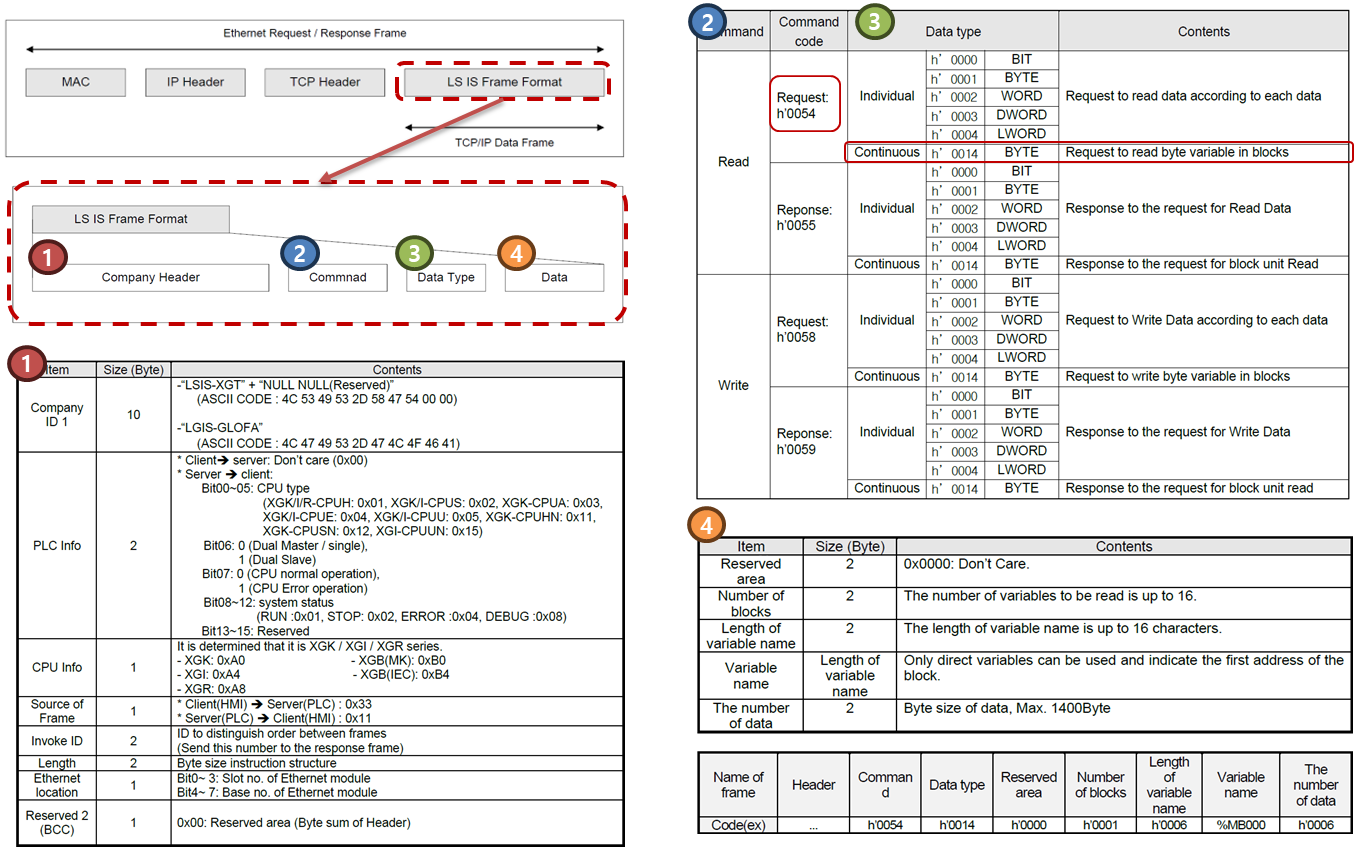Viewport: 1354px width, 847px height.
Task: Click the Read command cell
Action: click(733, 162)
